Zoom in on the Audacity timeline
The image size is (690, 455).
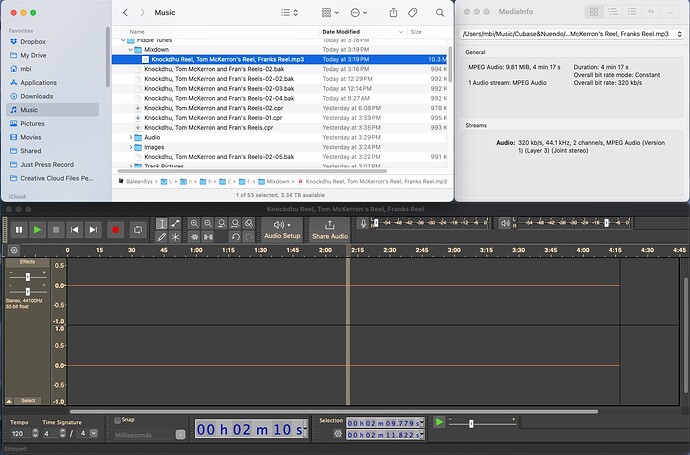[194, 224]
